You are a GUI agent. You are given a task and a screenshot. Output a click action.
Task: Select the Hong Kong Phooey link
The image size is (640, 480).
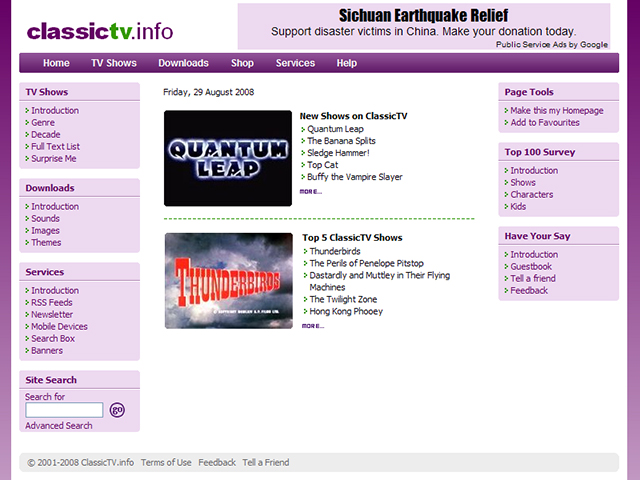tap(346, 311)
